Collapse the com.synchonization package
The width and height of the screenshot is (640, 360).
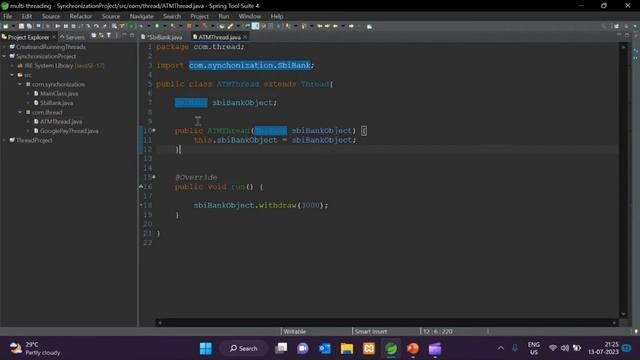point(20,84)
